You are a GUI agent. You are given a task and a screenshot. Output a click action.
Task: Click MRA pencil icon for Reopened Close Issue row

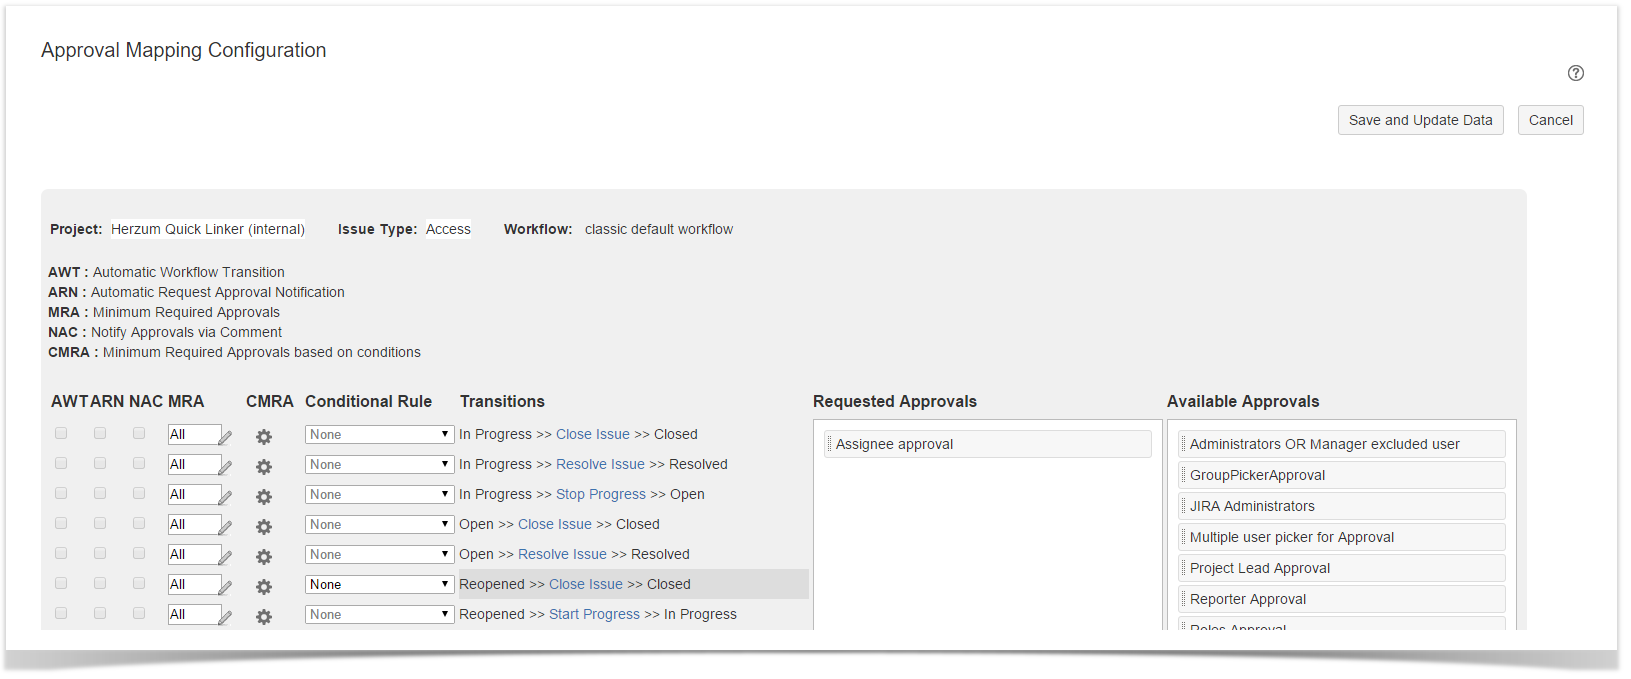225,587
